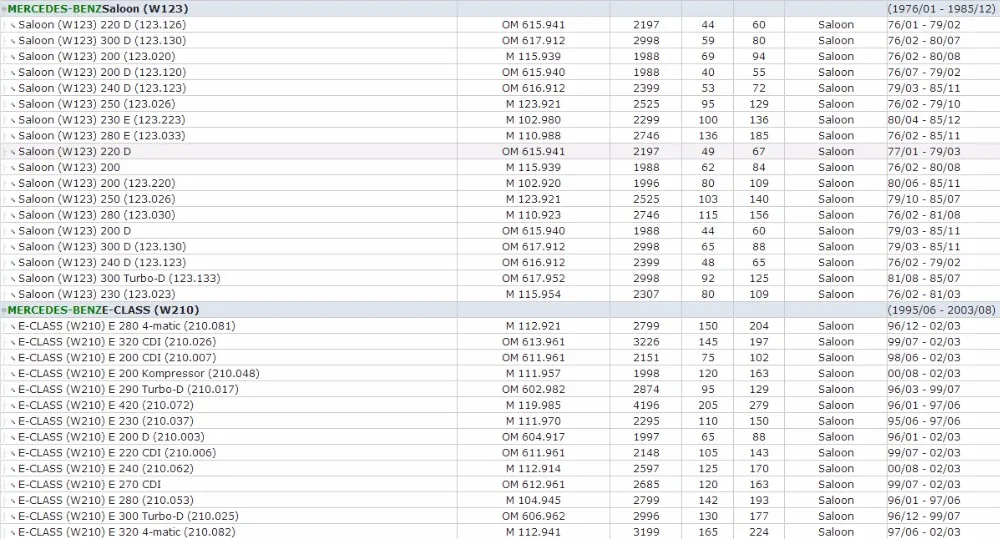Open Saloon 240 D (123.123) row dated 76/02 - 79/02

click(x=500, y=262)
